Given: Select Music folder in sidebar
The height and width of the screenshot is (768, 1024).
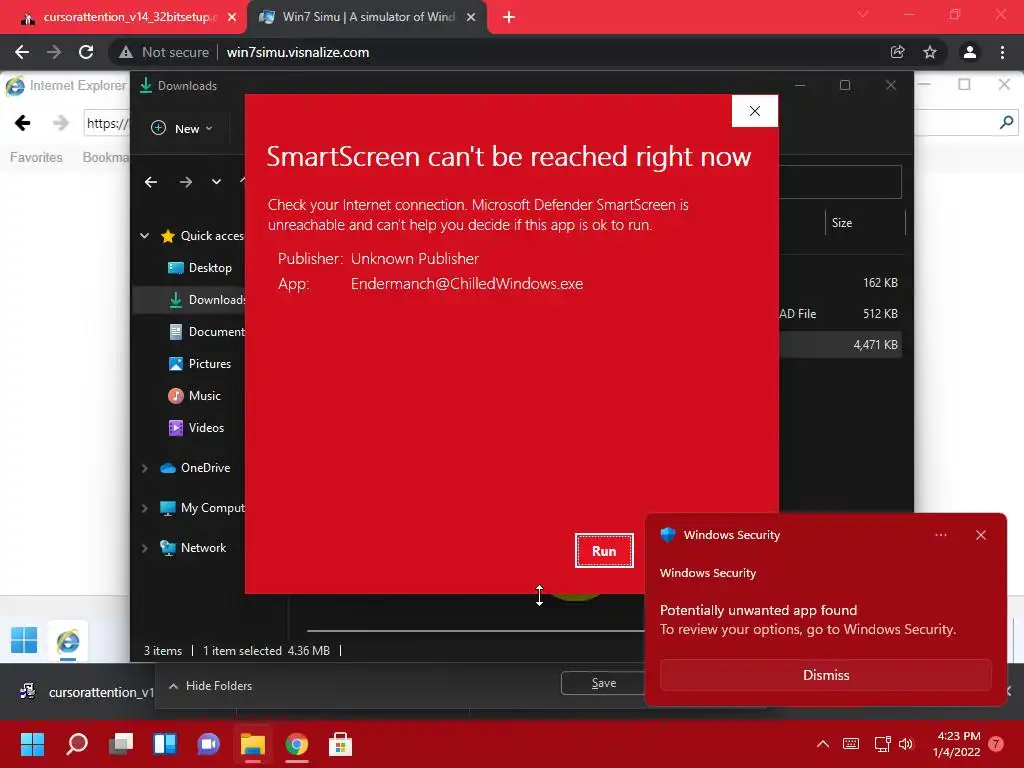Looking at the screenshot, I should click(x=195, y=396).
